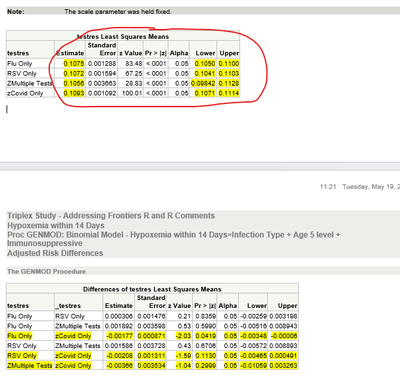Click the p-value 0.5990
This screenshot has width=400, height=377.
[x=205, y=326]
